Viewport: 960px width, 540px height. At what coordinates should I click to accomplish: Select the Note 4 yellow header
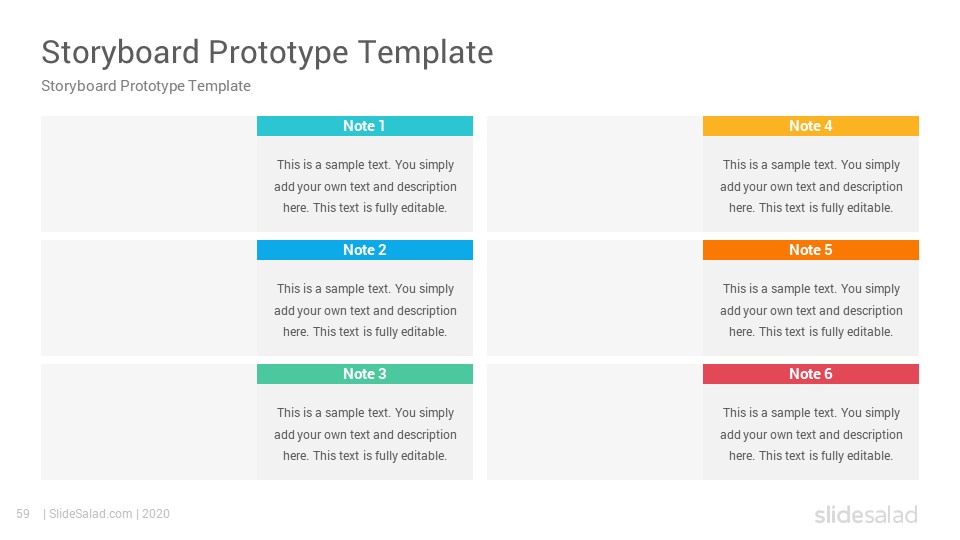tap(811, 126)
